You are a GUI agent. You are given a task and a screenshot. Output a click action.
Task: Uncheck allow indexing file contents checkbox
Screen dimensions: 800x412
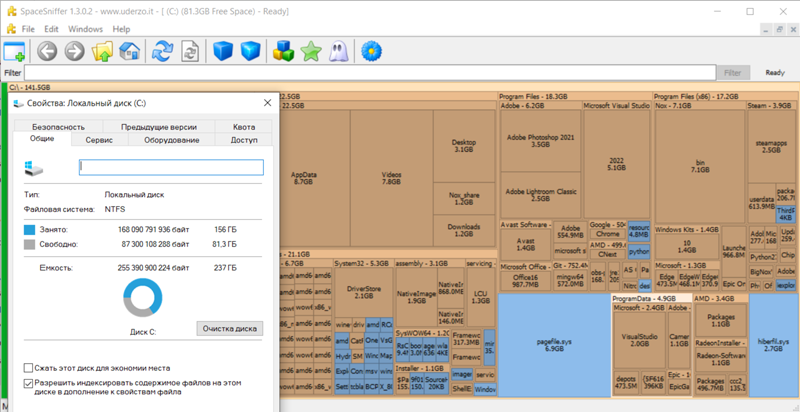(29, 382)
